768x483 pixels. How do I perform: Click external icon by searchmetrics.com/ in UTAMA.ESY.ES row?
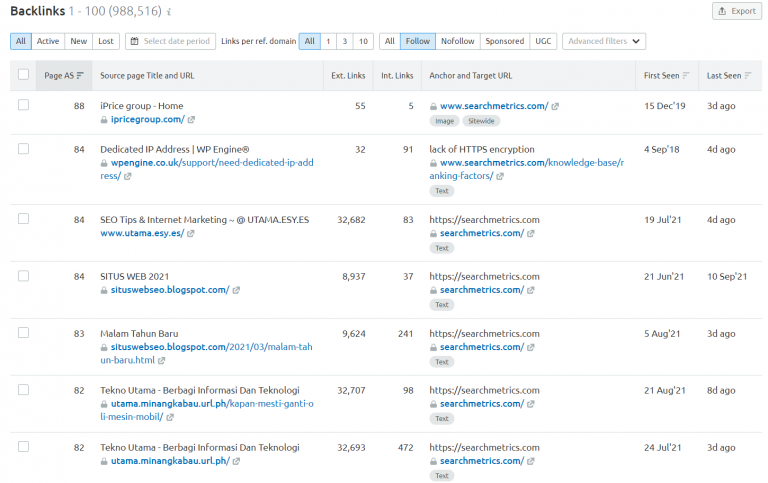pyautogui.click(x=530, y=234)
